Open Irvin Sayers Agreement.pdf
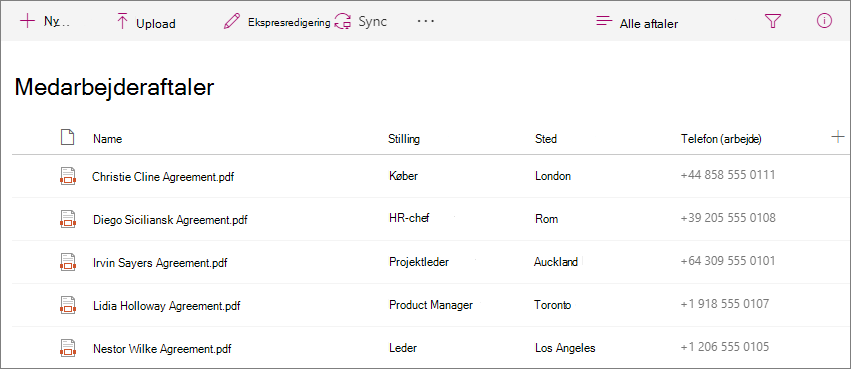 pyautogui.click(x=160, y=263)
